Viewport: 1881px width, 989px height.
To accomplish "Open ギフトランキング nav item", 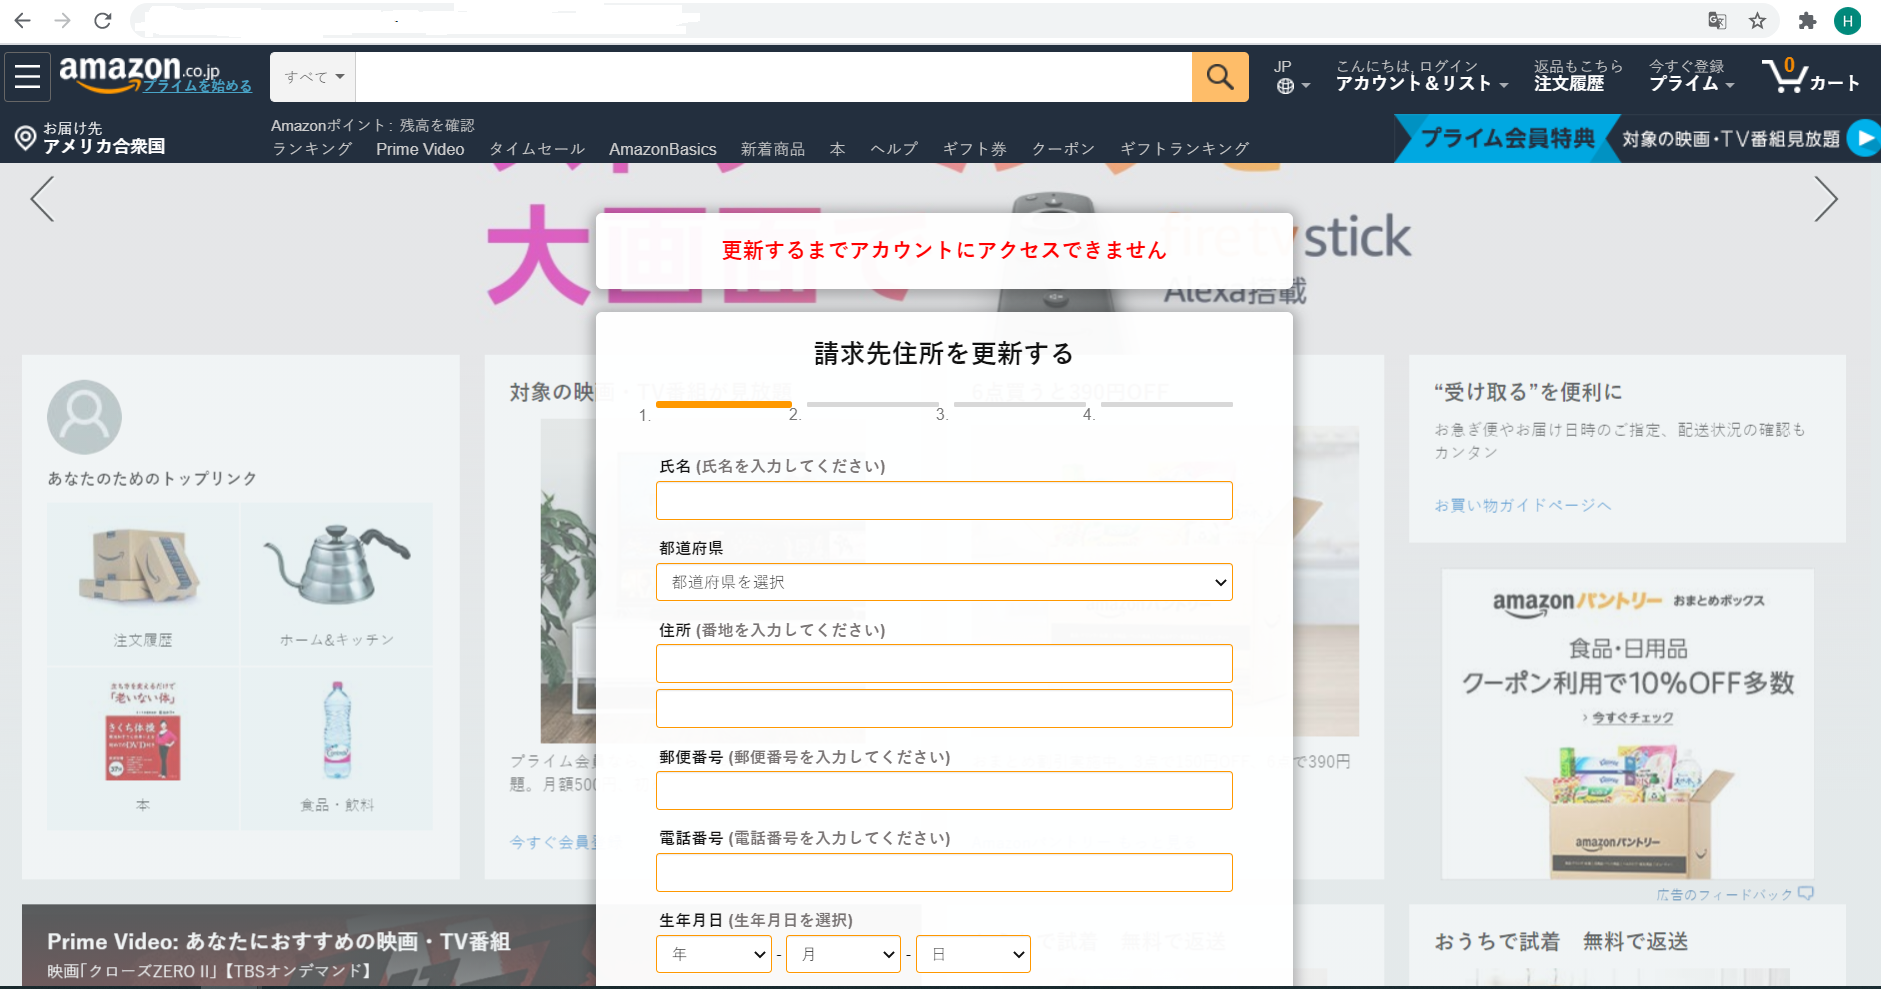I will coord(1185,149).
